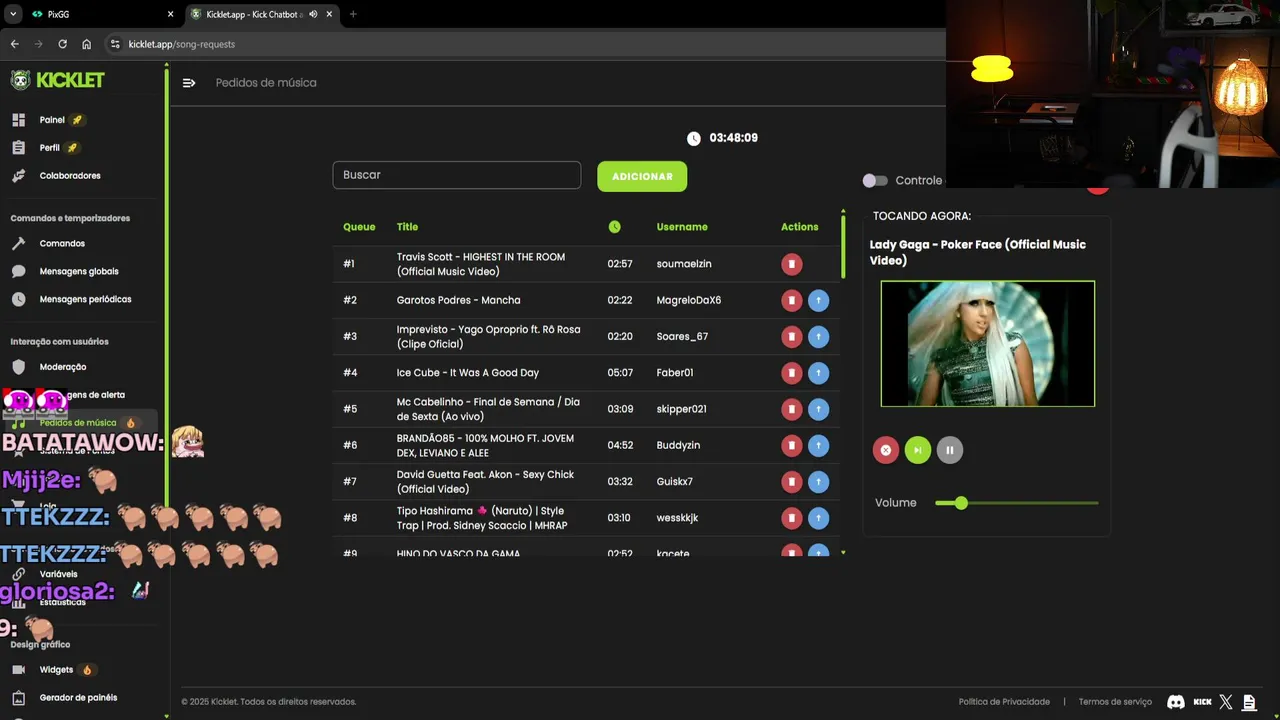Click the Queue column header

[x=359, y=227]
